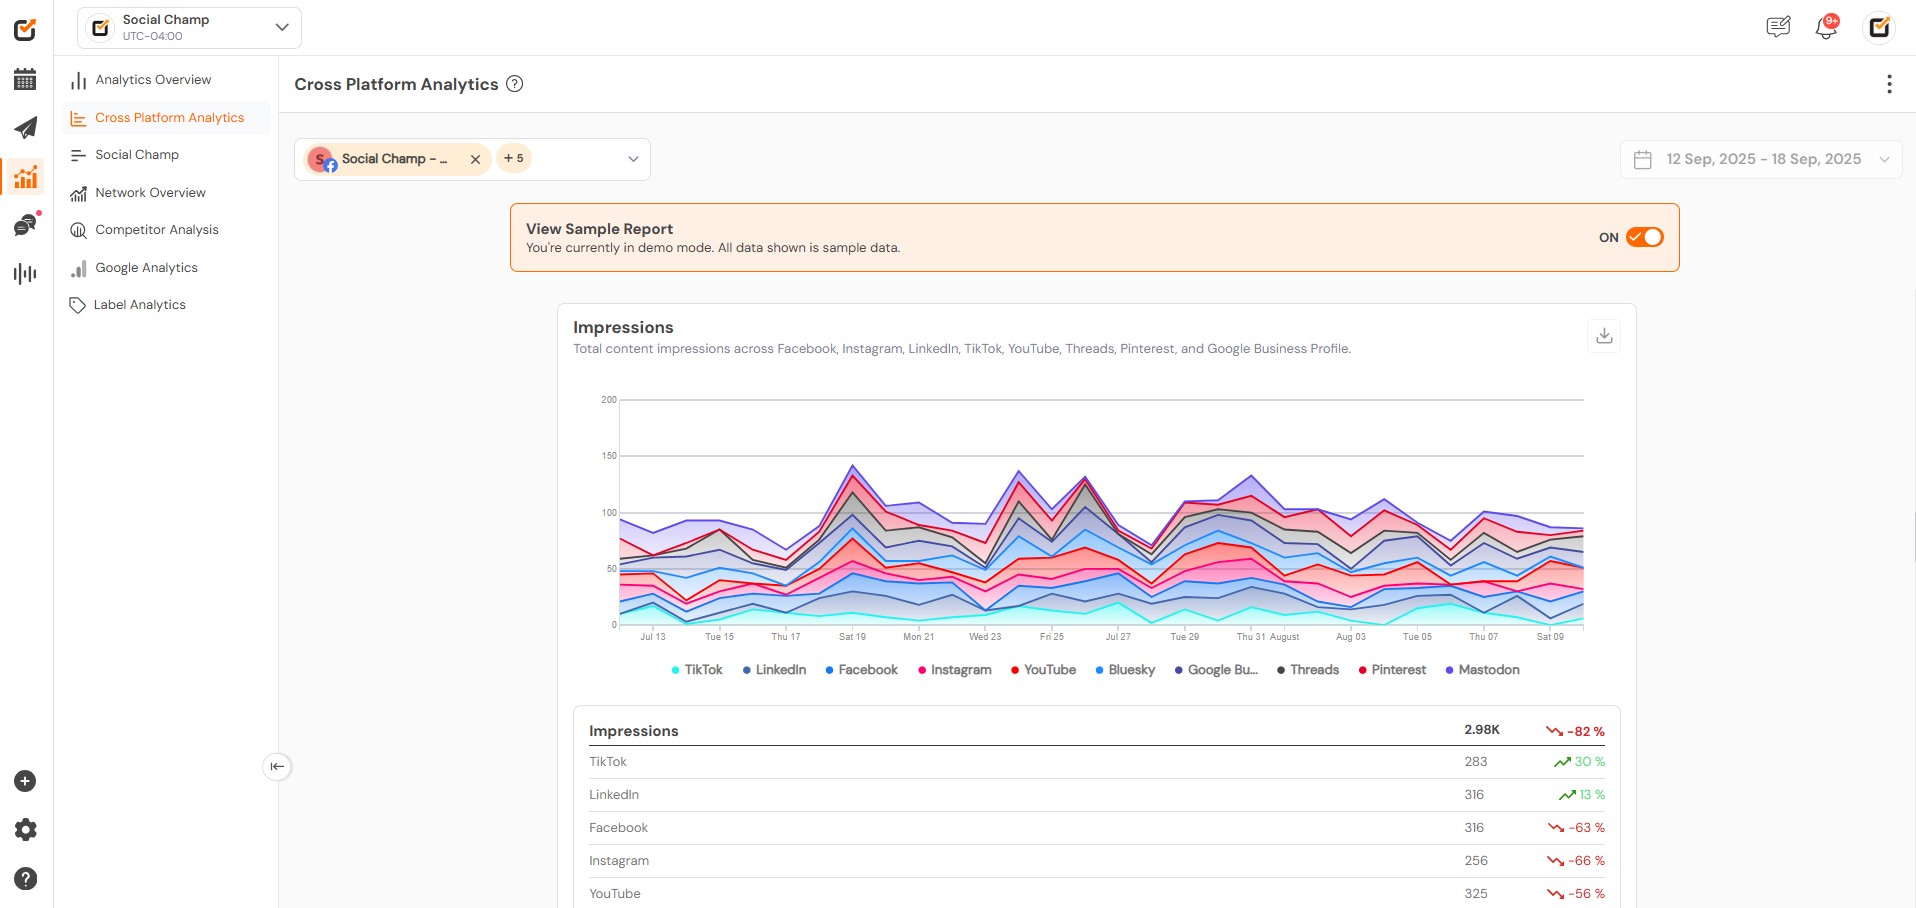Open the three-dot more options menu
1916x908 pixels.
(1889, 84)
